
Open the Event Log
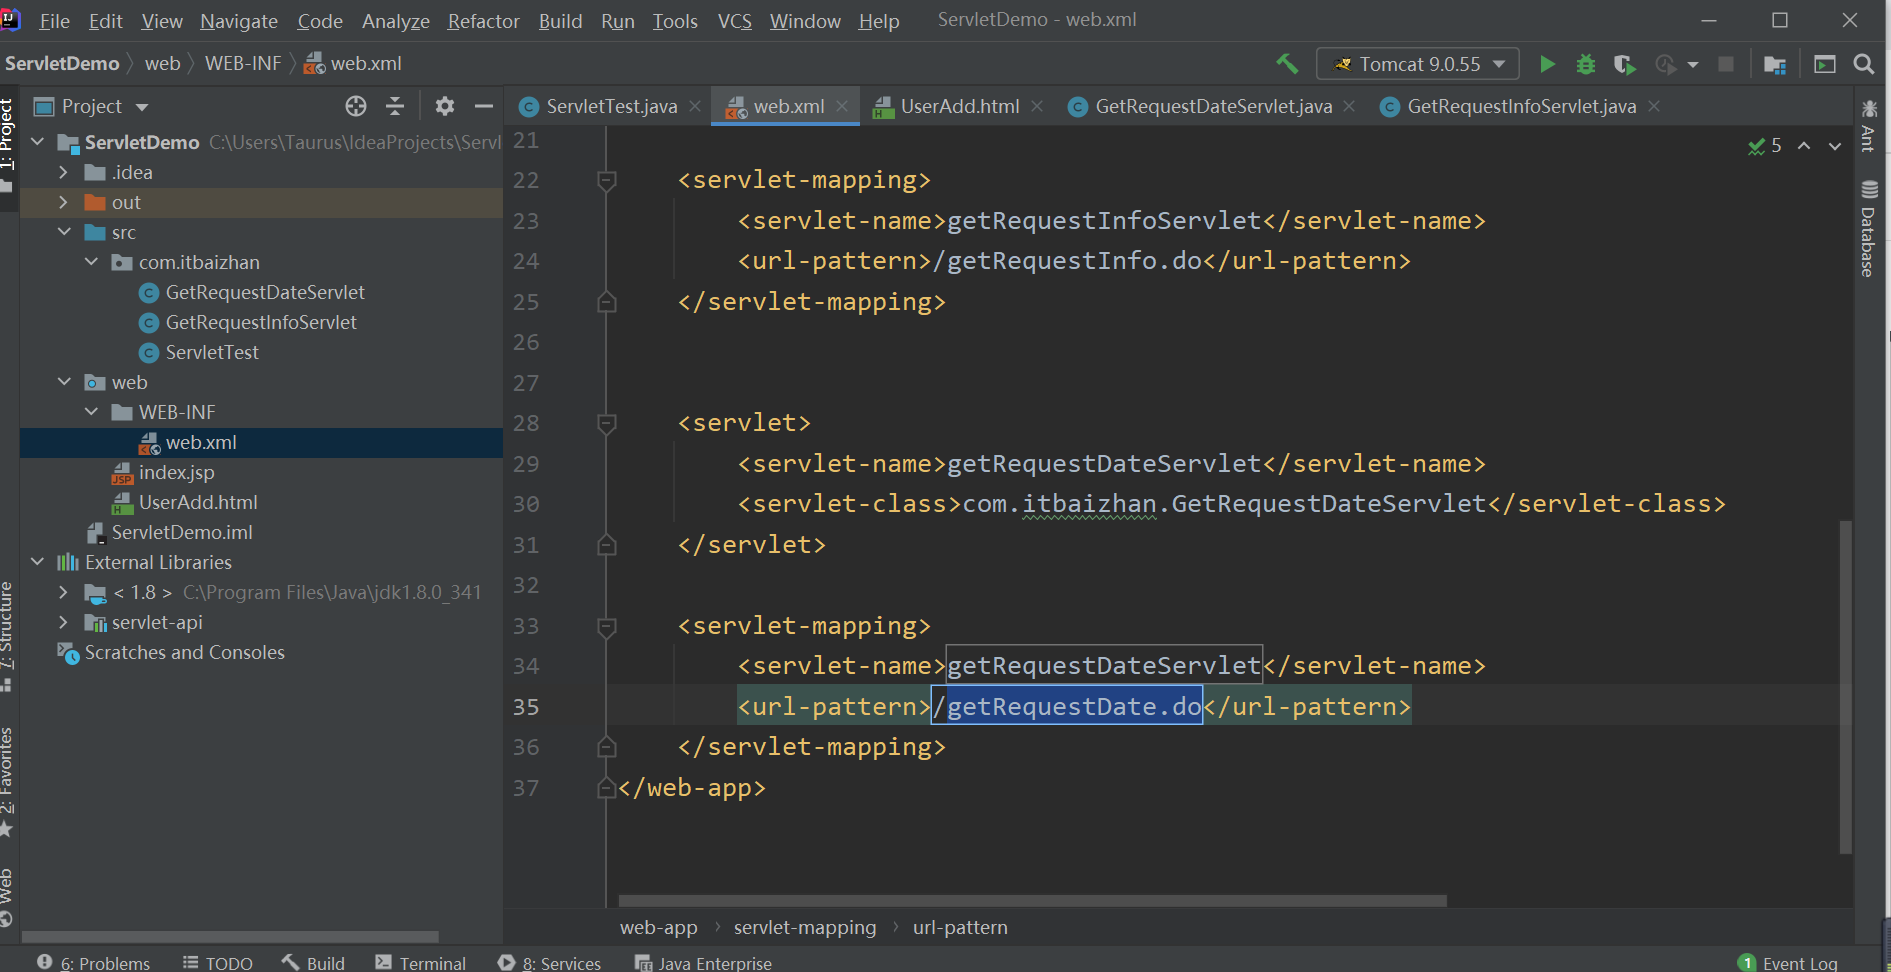[x=1789, y=963]
